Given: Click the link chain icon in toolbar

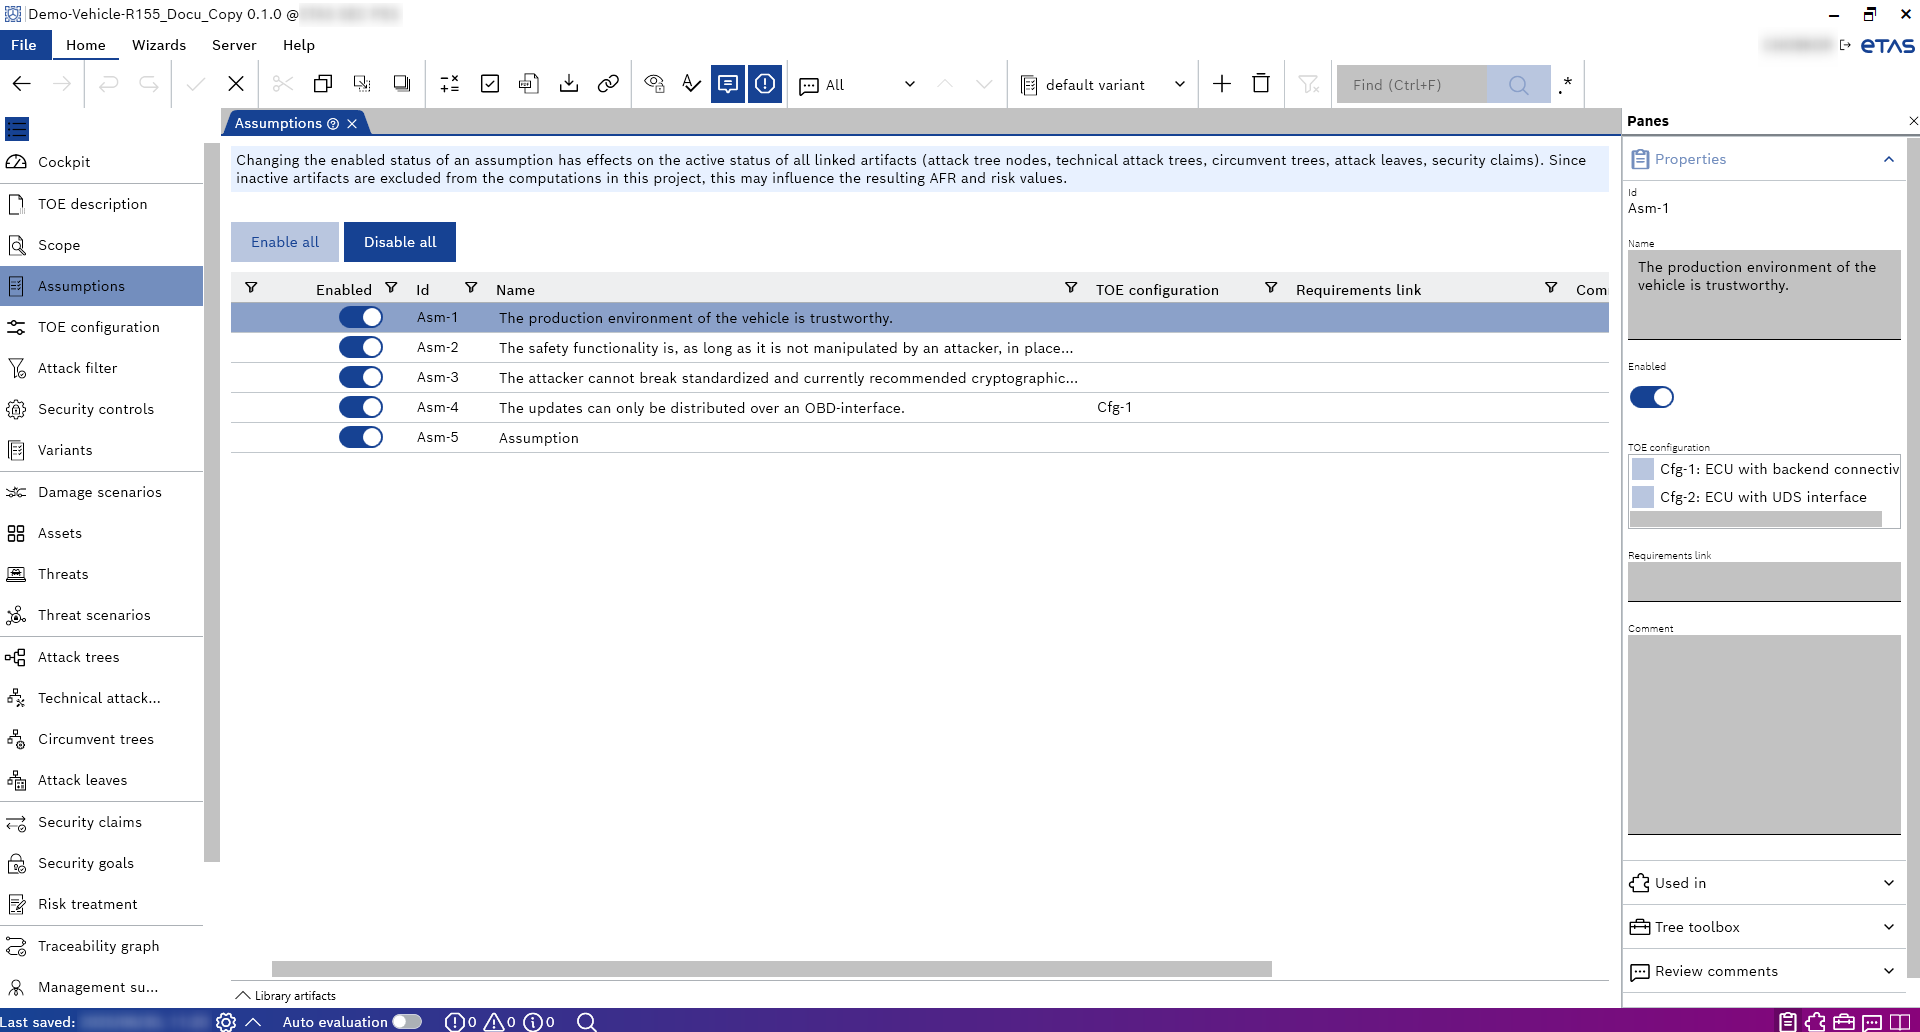Looking at the screenshot, I should point(608,84).
